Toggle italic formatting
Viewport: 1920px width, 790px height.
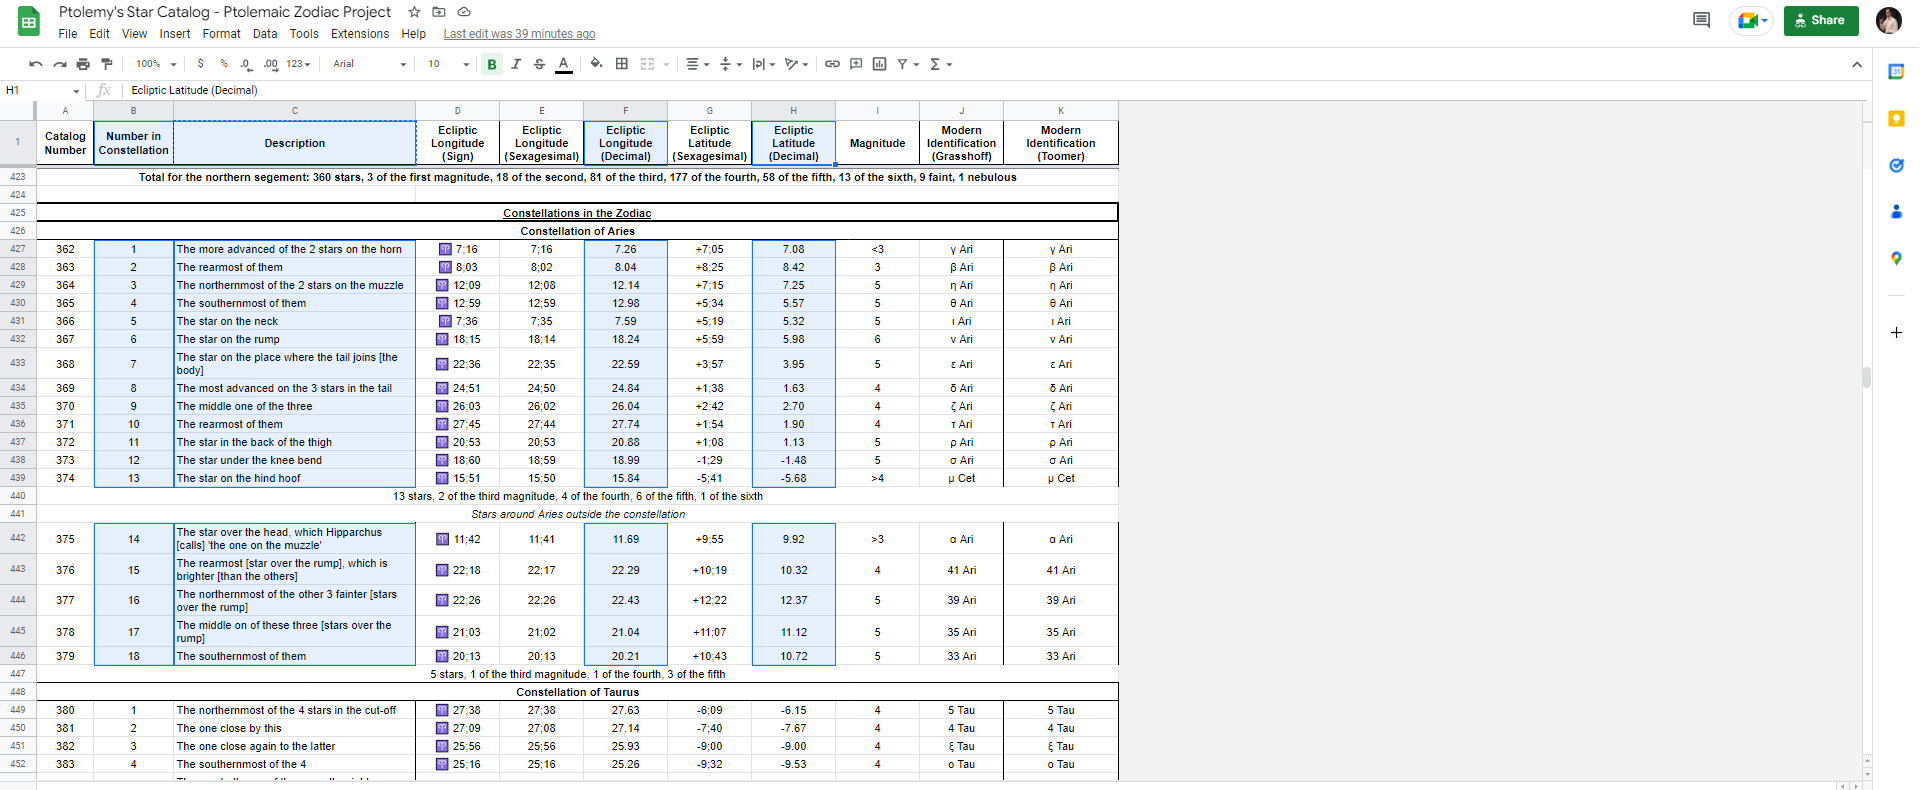click(x=516, y=64)
